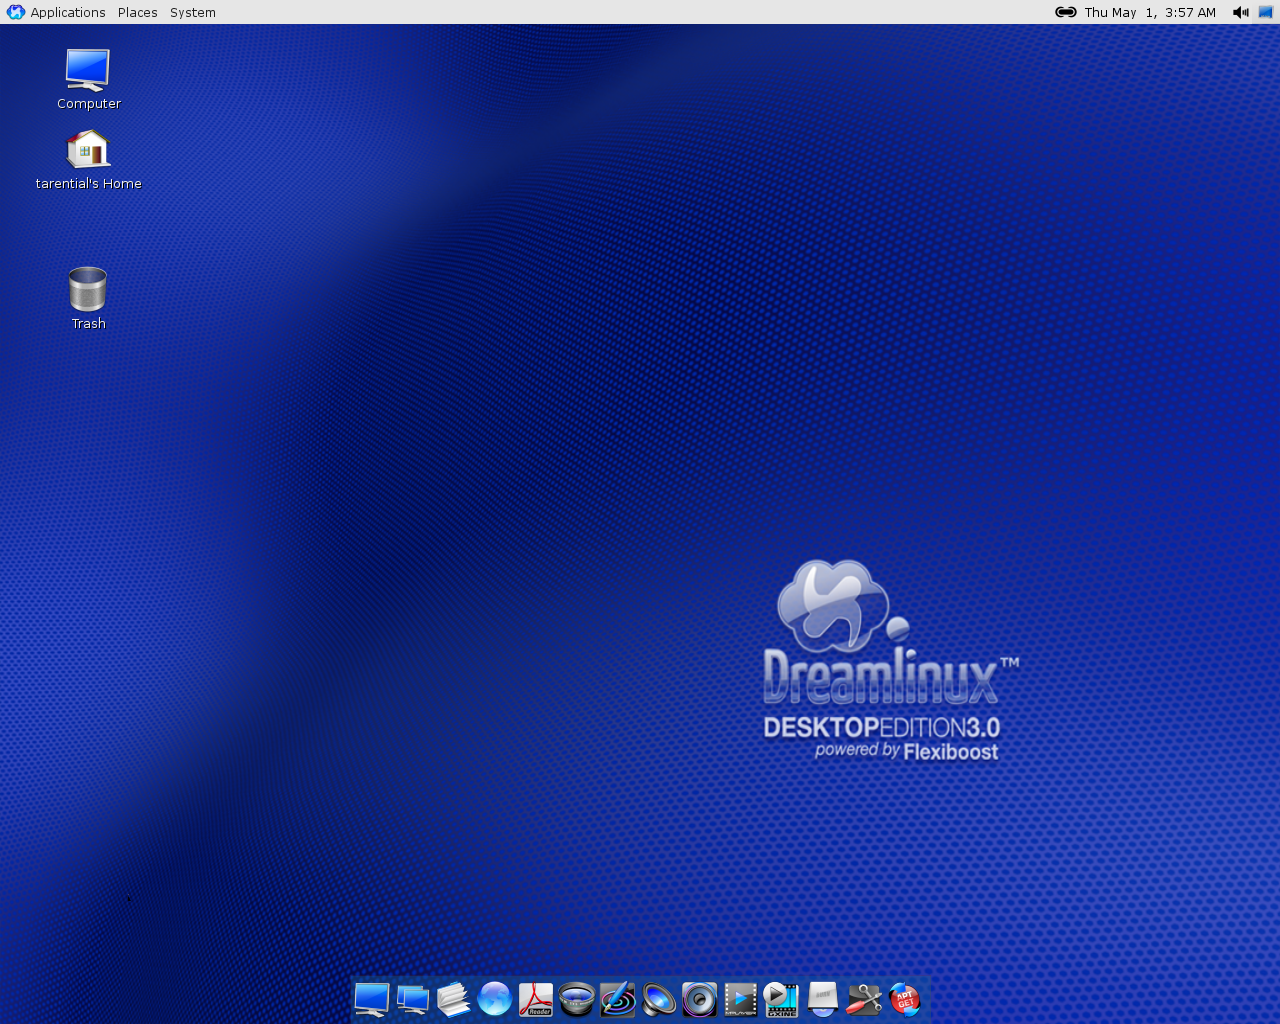Open the Places menu

coord(137,12)
